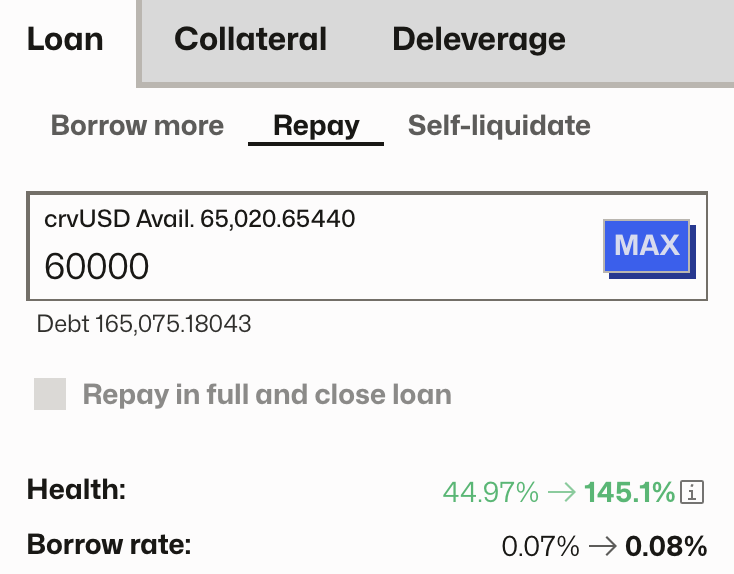This screenshot has height=574, width=734.
Task: Click the current borrow rate 0.07%
Action: click(x=540, y=547)
